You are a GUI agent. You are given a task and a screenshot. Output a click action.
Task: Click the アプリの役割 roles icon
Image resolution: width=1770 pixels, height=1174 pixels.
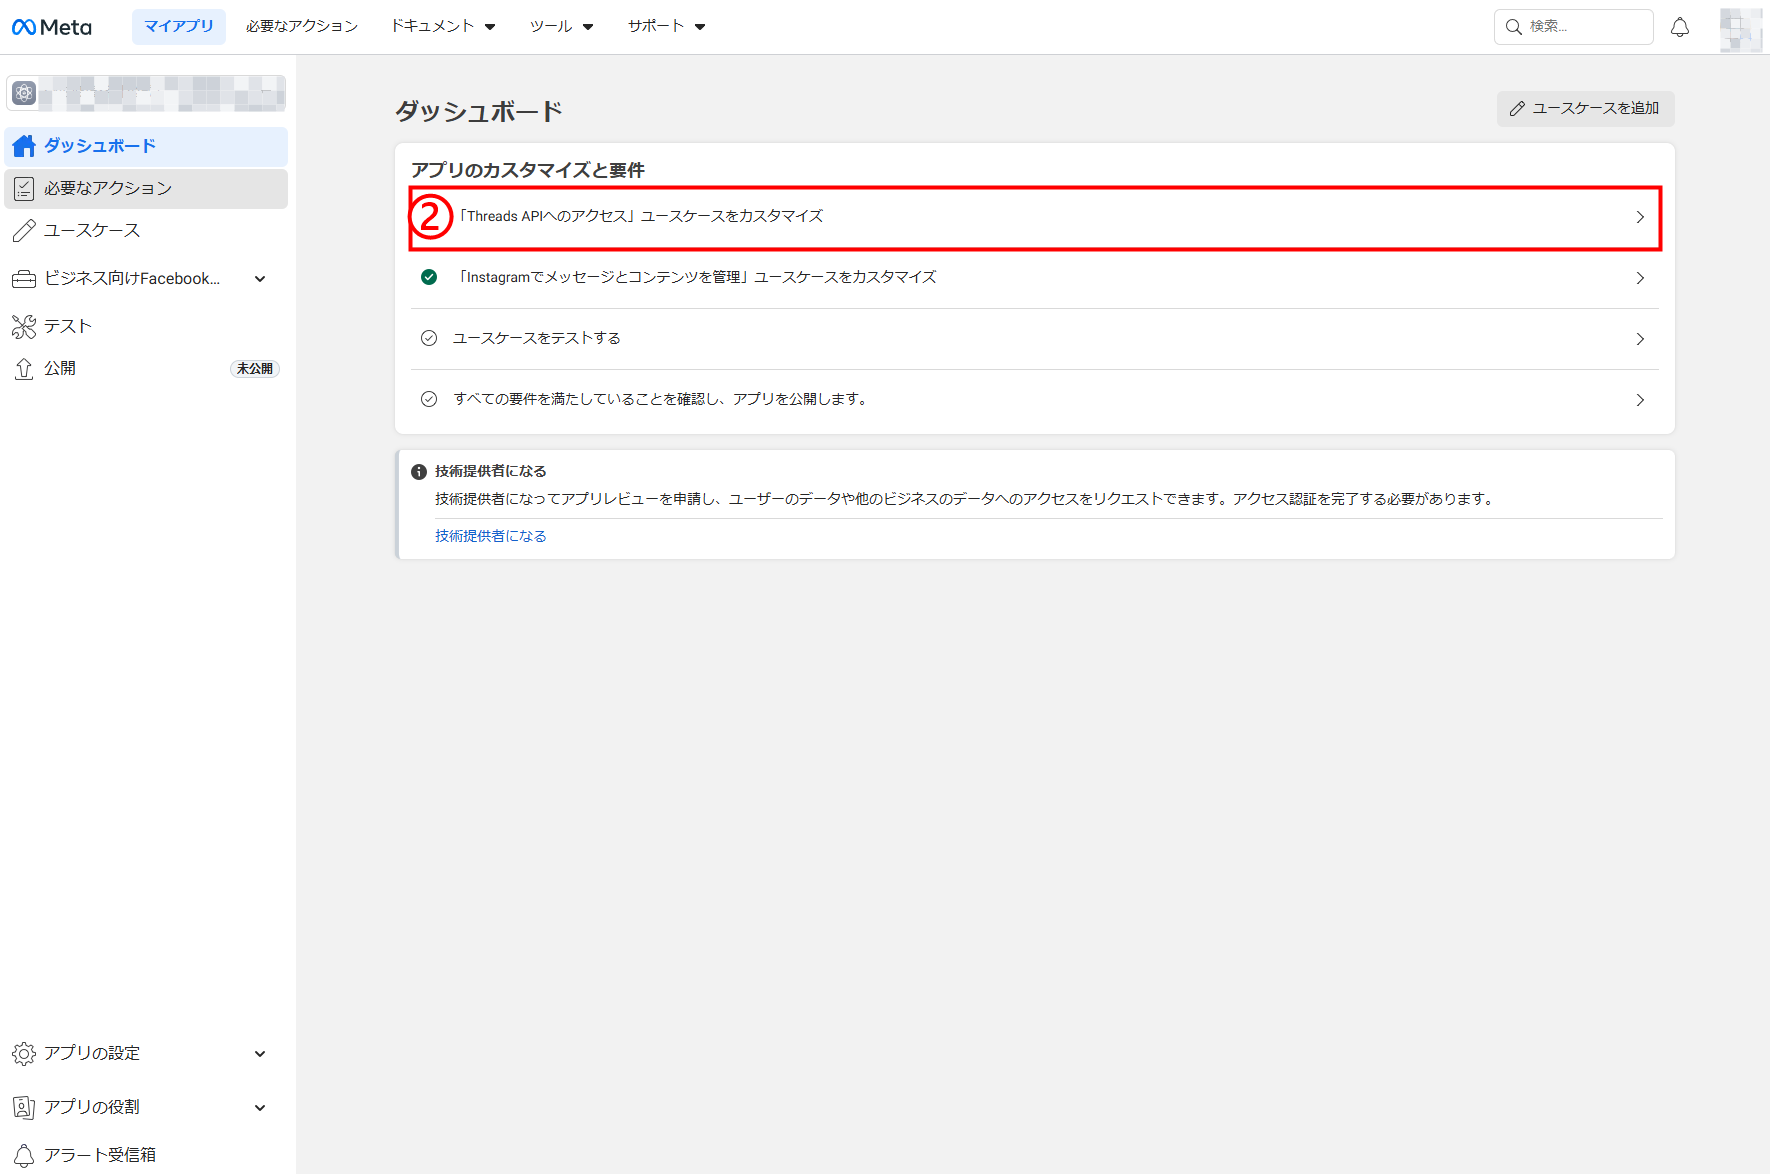tap(24, 1108)
